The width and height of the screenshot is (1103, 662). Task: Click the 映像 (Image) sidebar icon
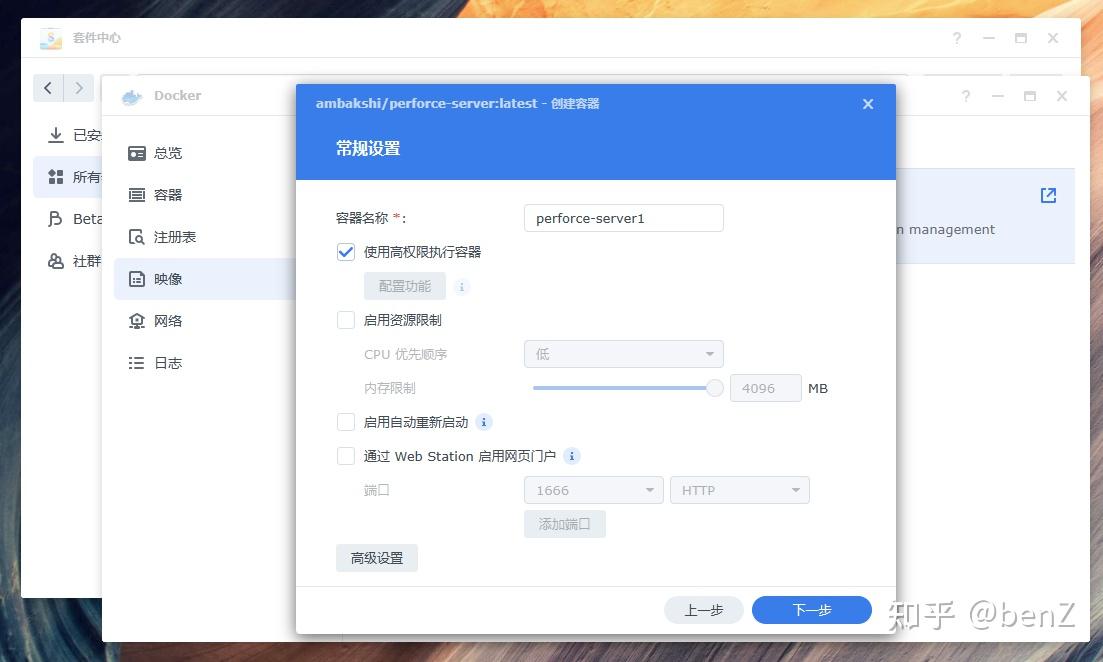tap(167, 279)
